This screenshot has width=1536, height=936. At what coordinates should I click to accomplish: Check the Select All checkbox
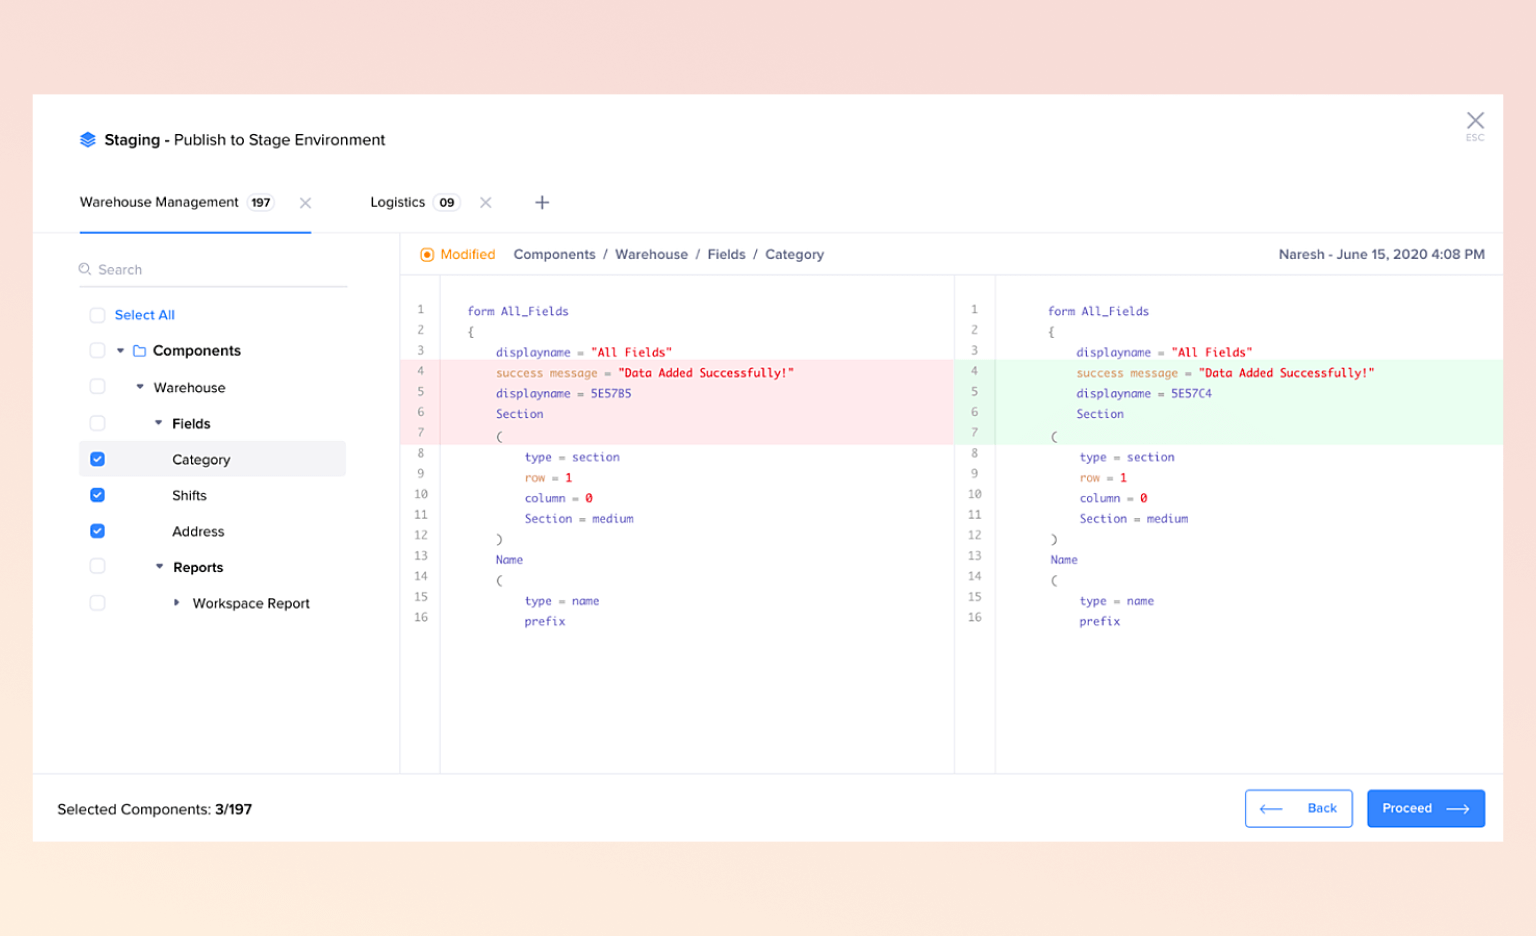97,315
